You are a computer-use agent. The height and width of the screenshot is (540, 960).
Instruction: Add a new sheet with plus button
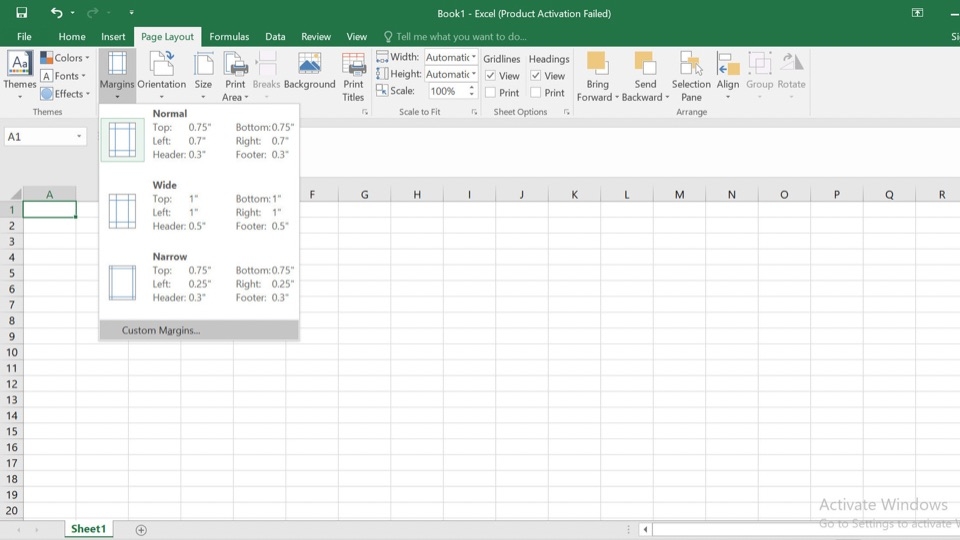pyautogui.click(x=141, y=530)
